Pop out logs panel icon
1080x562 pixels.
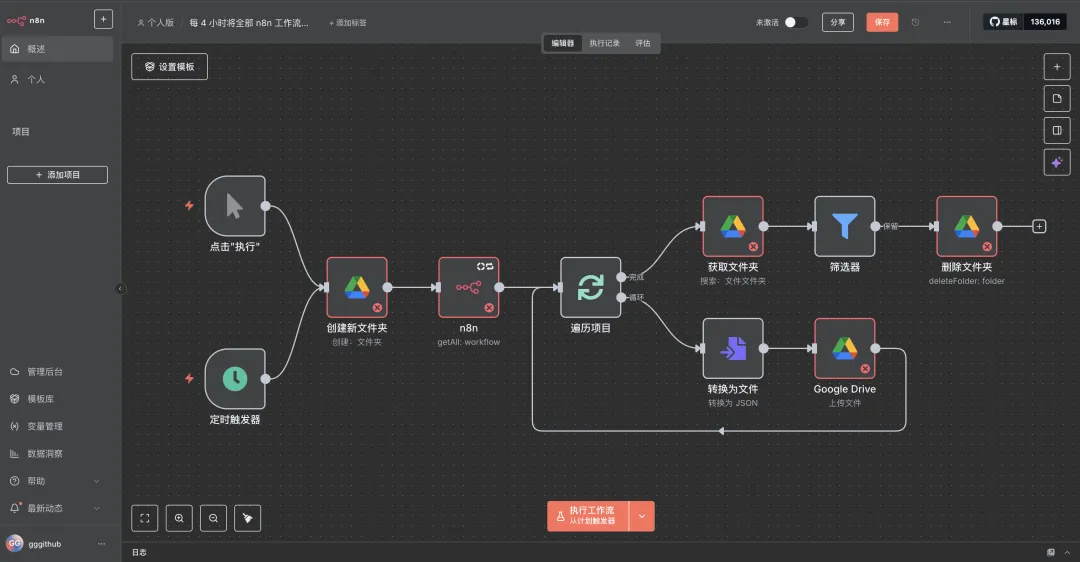pos(1050,552)
